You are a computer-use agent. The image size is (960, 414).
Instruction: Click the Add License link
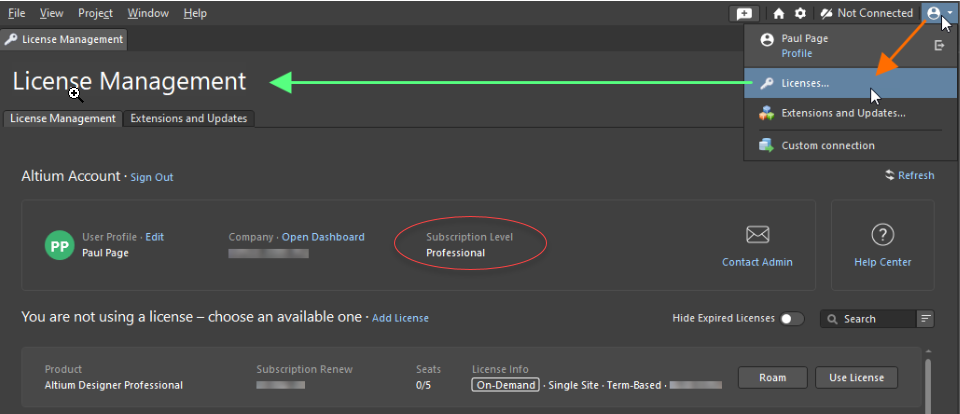(400, 318)
